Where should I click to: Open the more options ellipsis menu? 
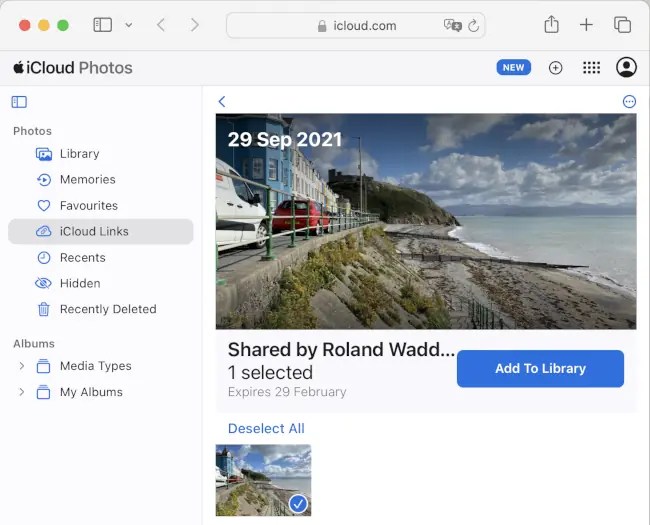click(629, 102)
